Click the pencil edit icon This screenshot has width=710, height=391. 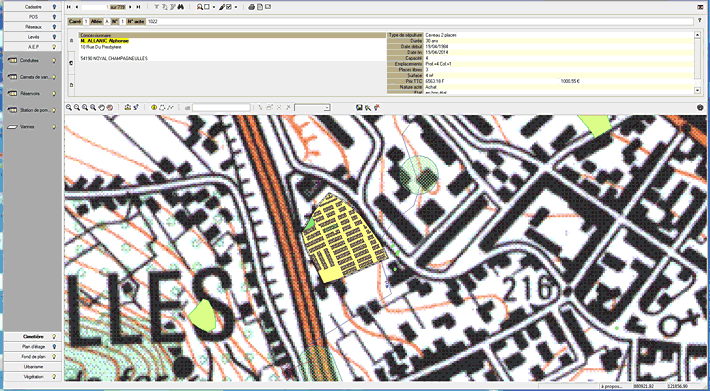(x=222, y=7)
